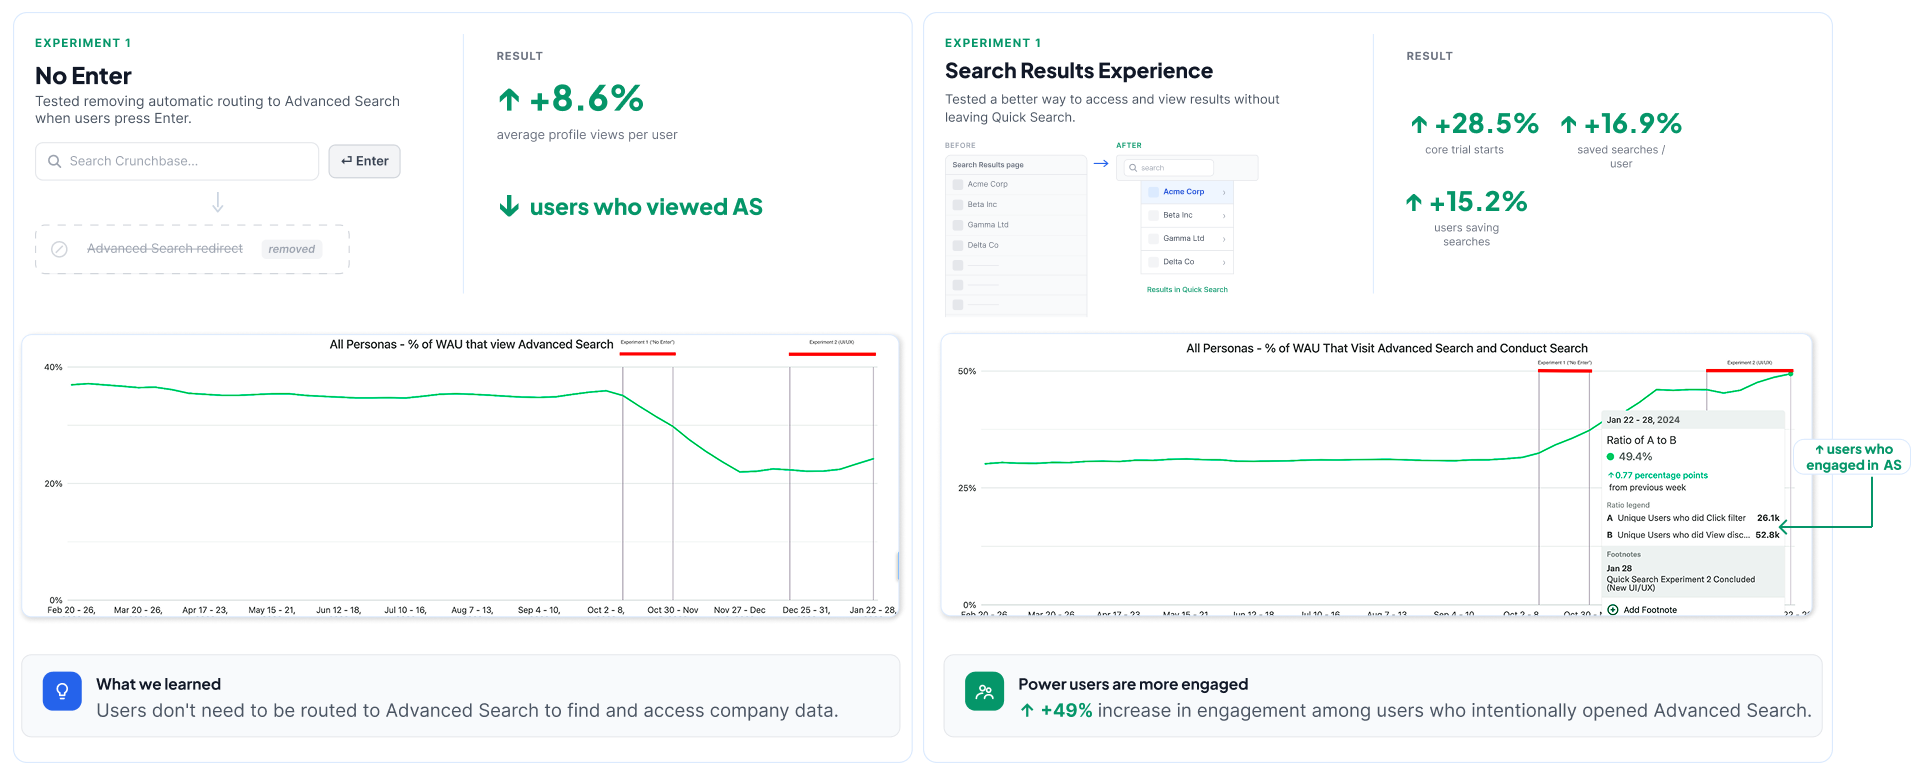Click the up arrow next to +16.9%
Image resolution: width=1920 pixels, height=776 pixels.
1568,124
